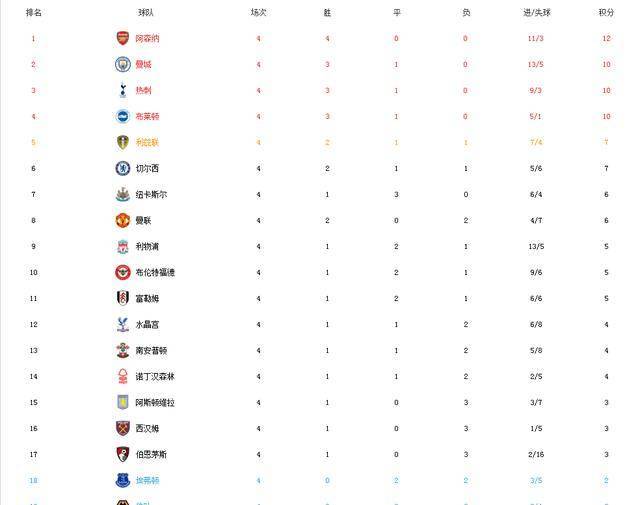
Task: Select the West Ham hammers crest
Action: click(x=123, y=428)
